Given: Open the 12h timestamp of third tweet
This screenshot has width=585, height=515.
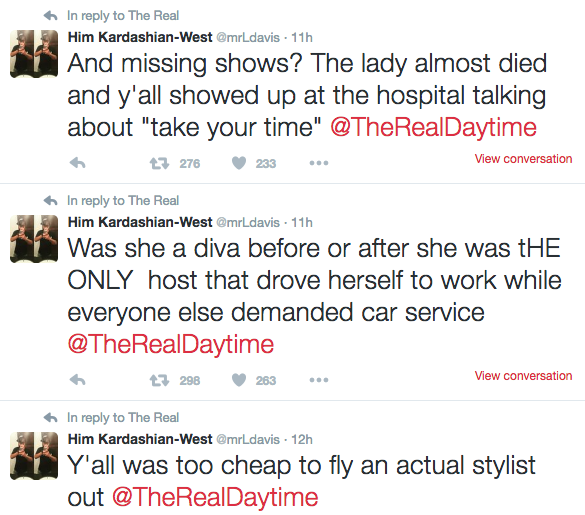Looking at the screenshot, I should 301,439.
